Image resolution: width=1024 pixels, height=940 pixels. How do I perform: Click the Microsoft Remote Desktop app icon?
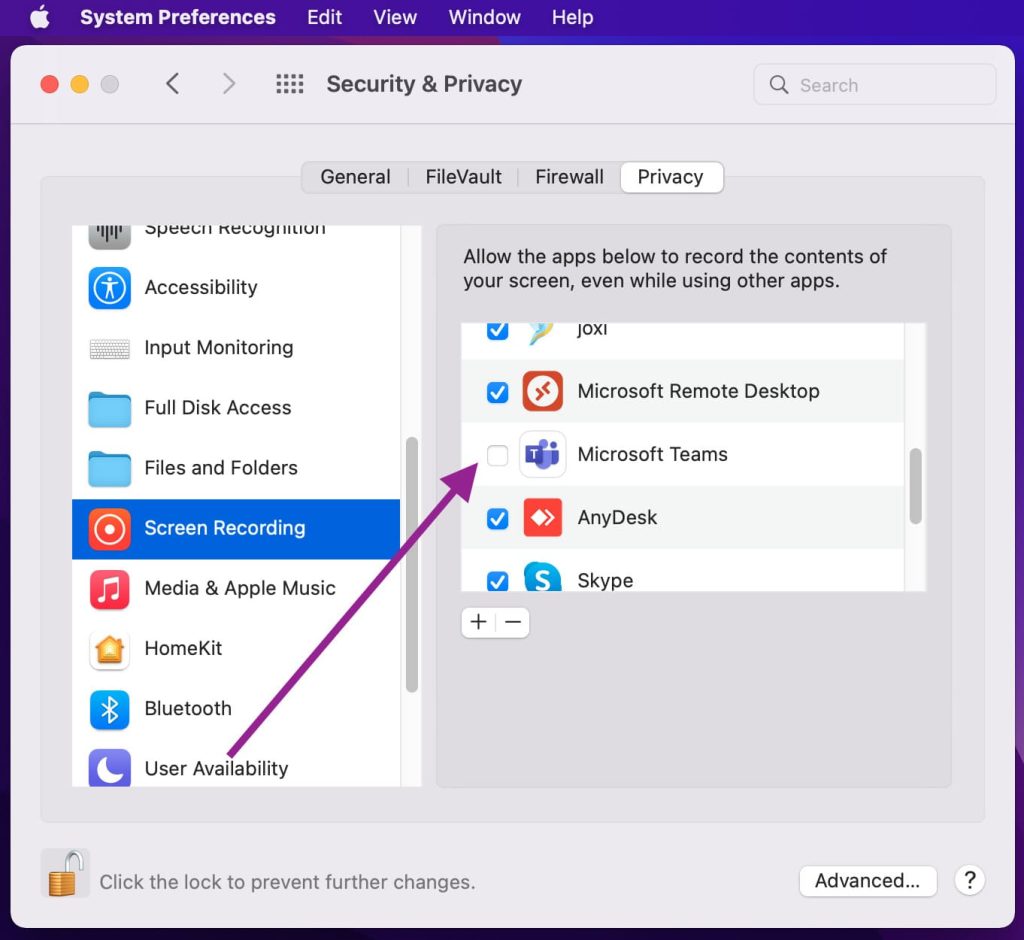(542, 391)
